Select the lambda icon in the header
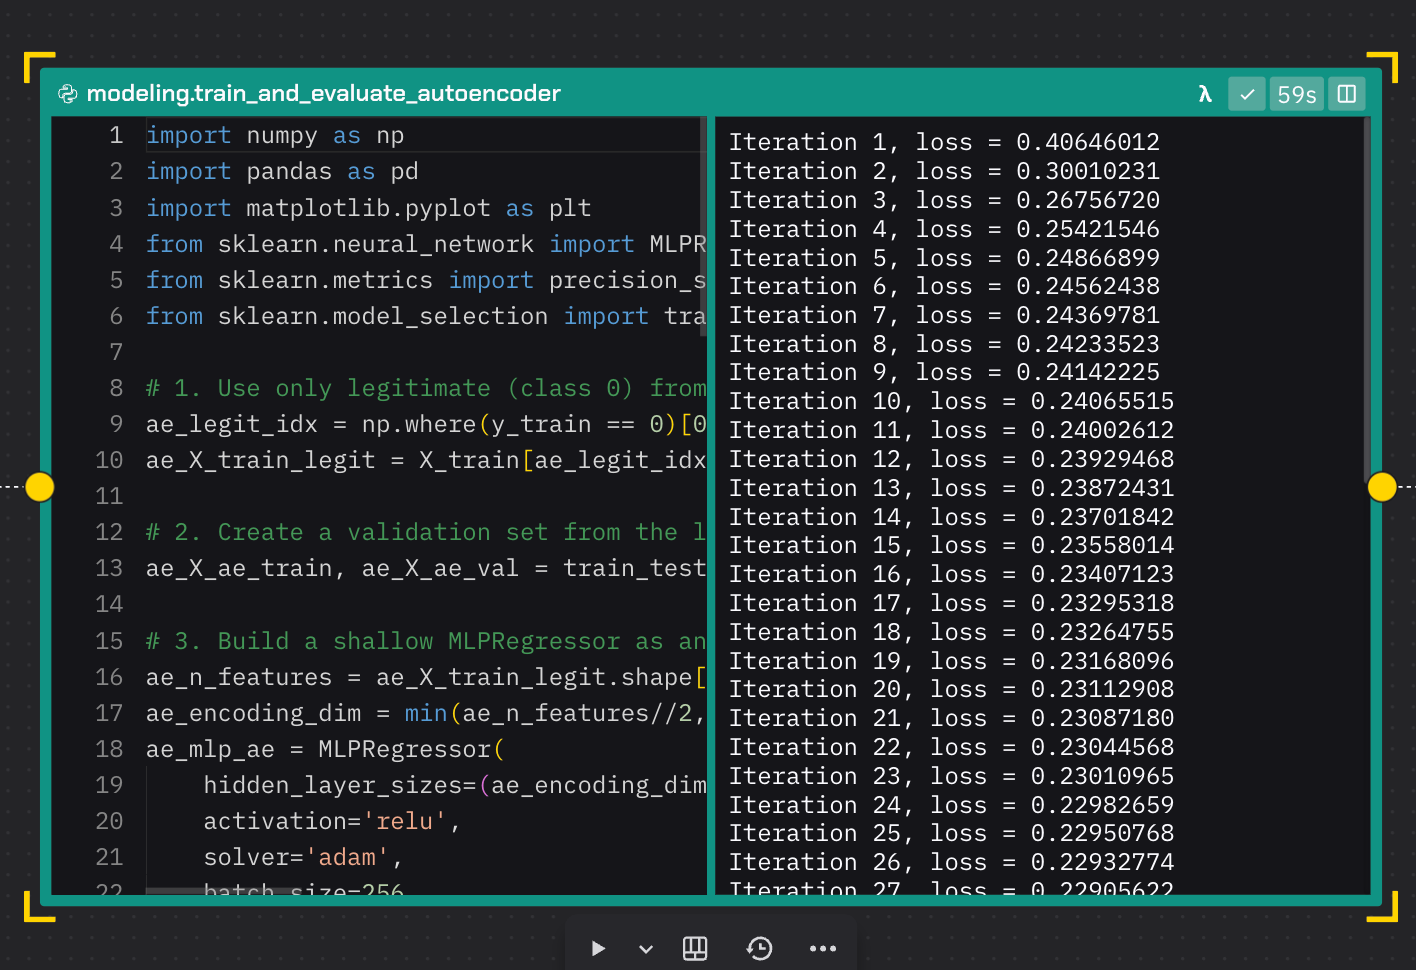The width and height of the screenshot is (1416, 970). click(1204, 93)
